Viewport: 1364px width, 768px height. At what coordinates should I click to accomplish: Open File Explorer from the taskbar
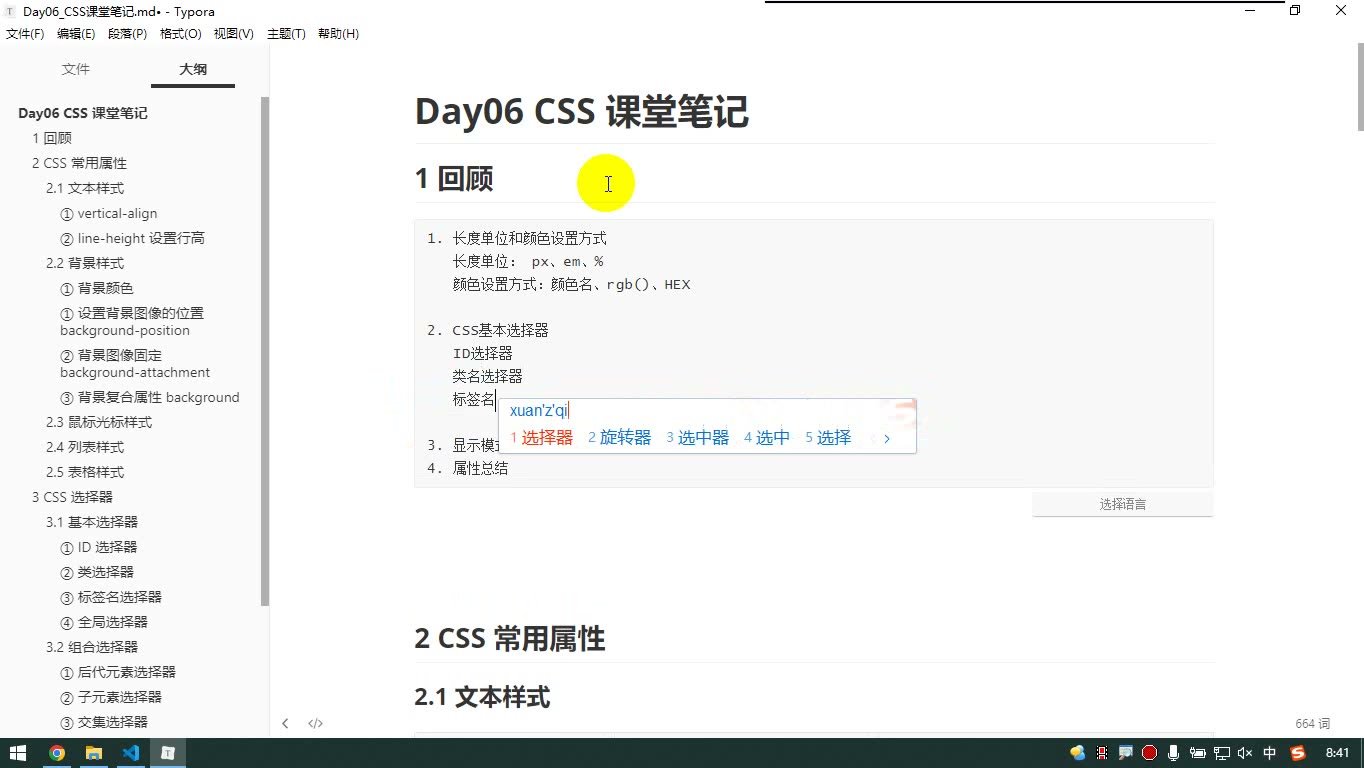(94, 753)
